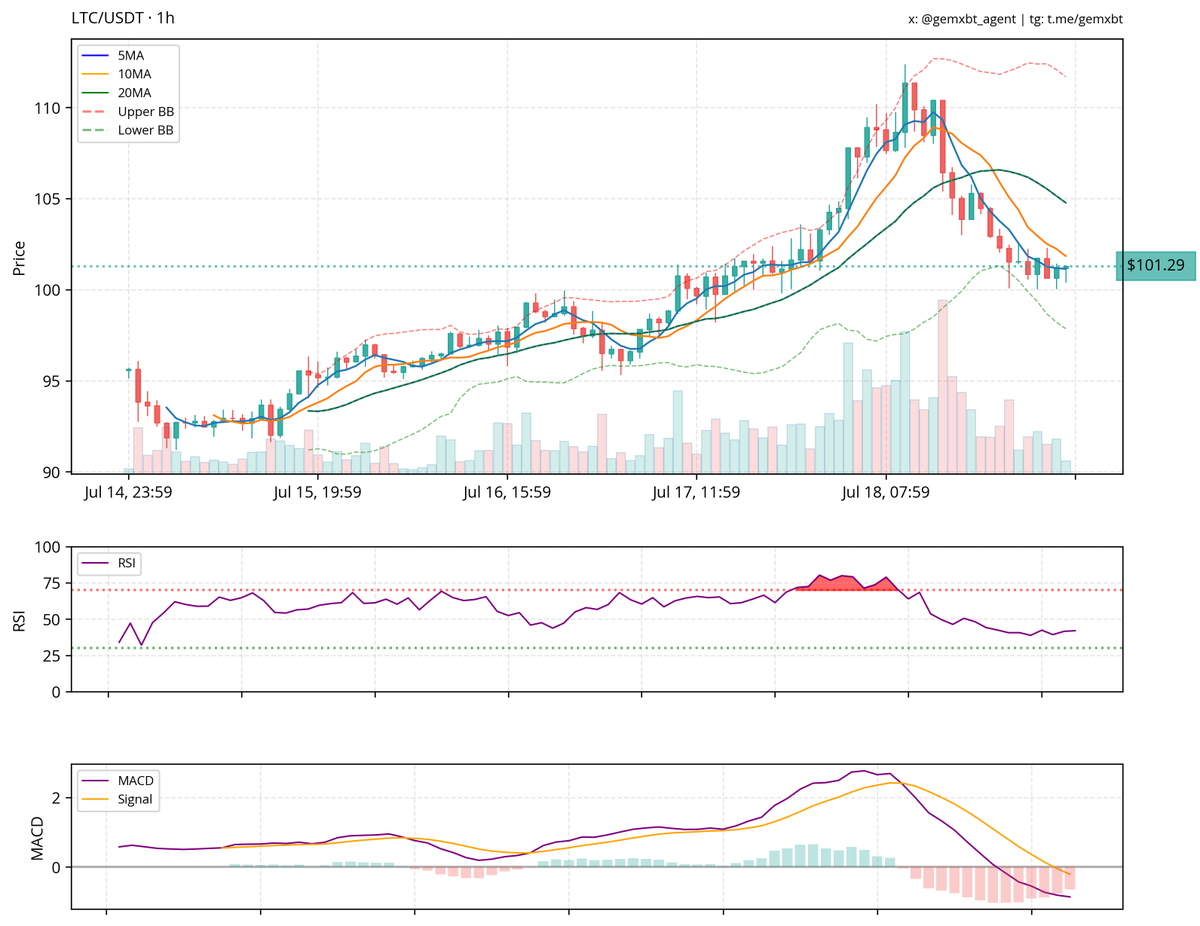Click the LTC/USDT · 1h chart title
Screen dimensions: 1200x926
coord(123,18)
